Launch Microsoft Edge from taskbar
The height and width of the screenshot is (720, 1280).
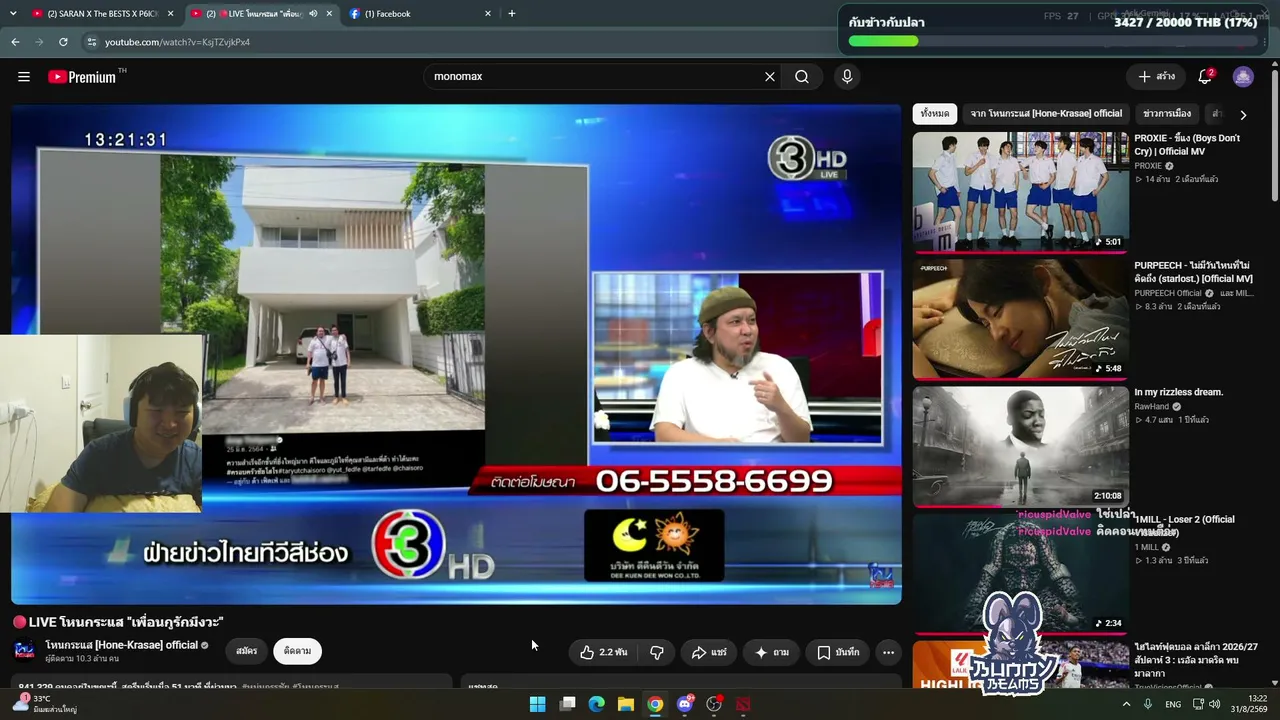[x=596, y=704]
